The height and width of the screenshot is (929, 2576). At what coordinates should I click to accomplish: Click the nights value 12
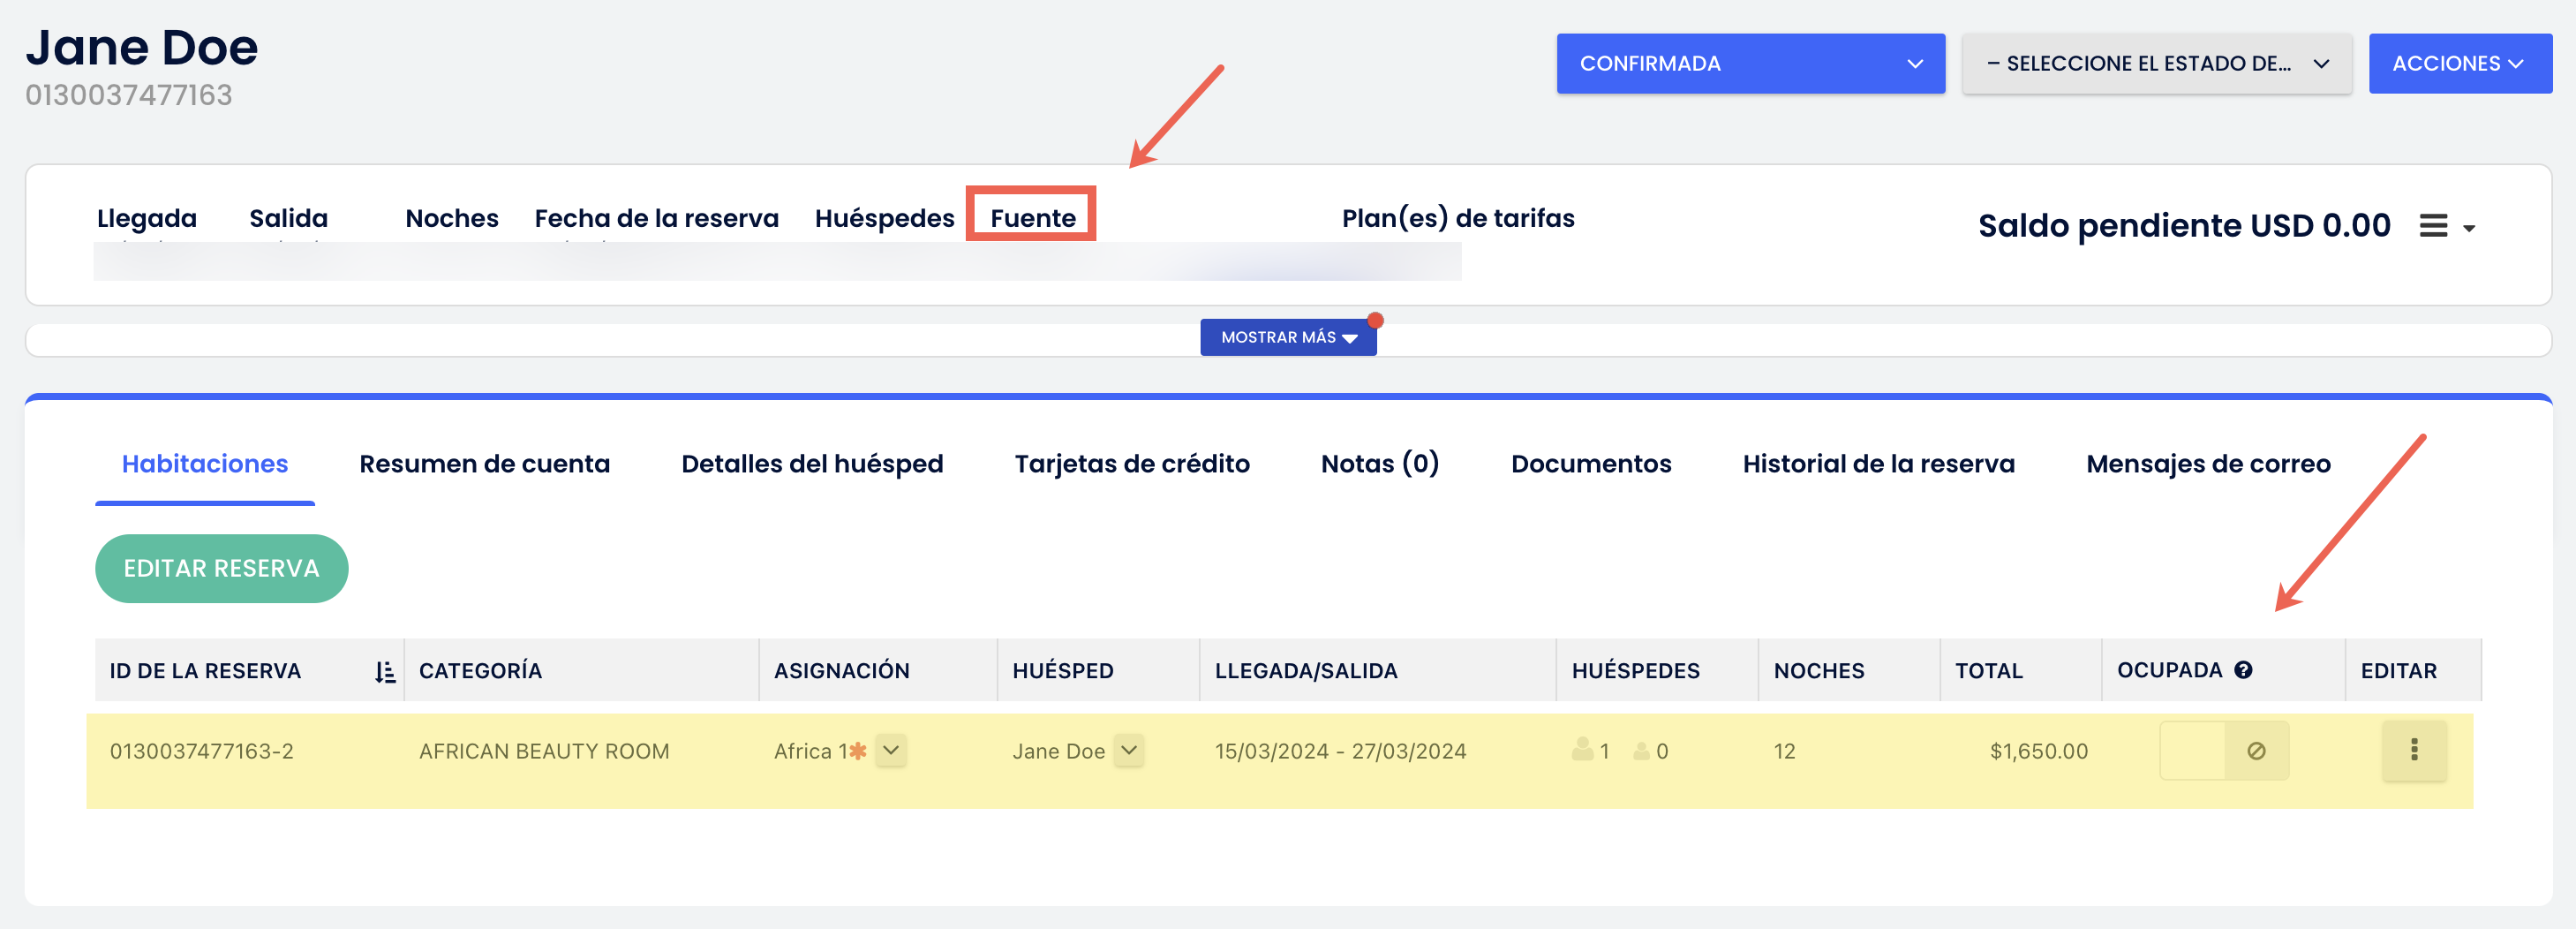pos(1784,751)
